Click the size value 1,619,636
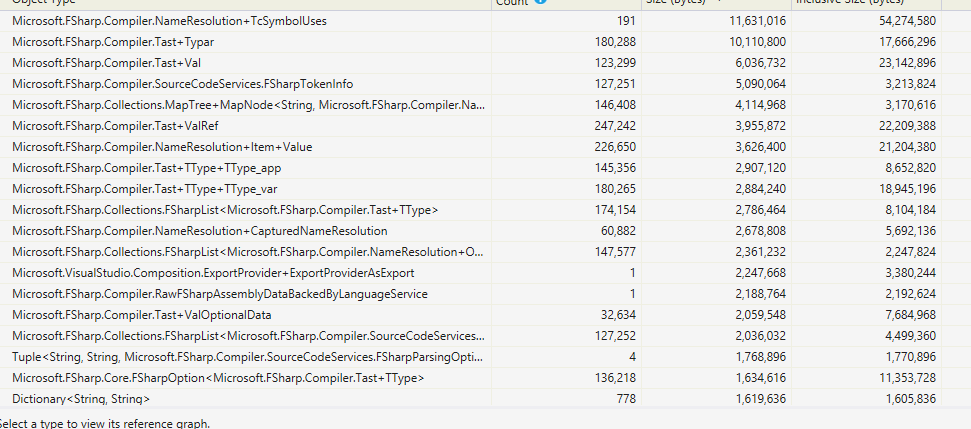Screen dimensions: 971x429 pos(761,399)
